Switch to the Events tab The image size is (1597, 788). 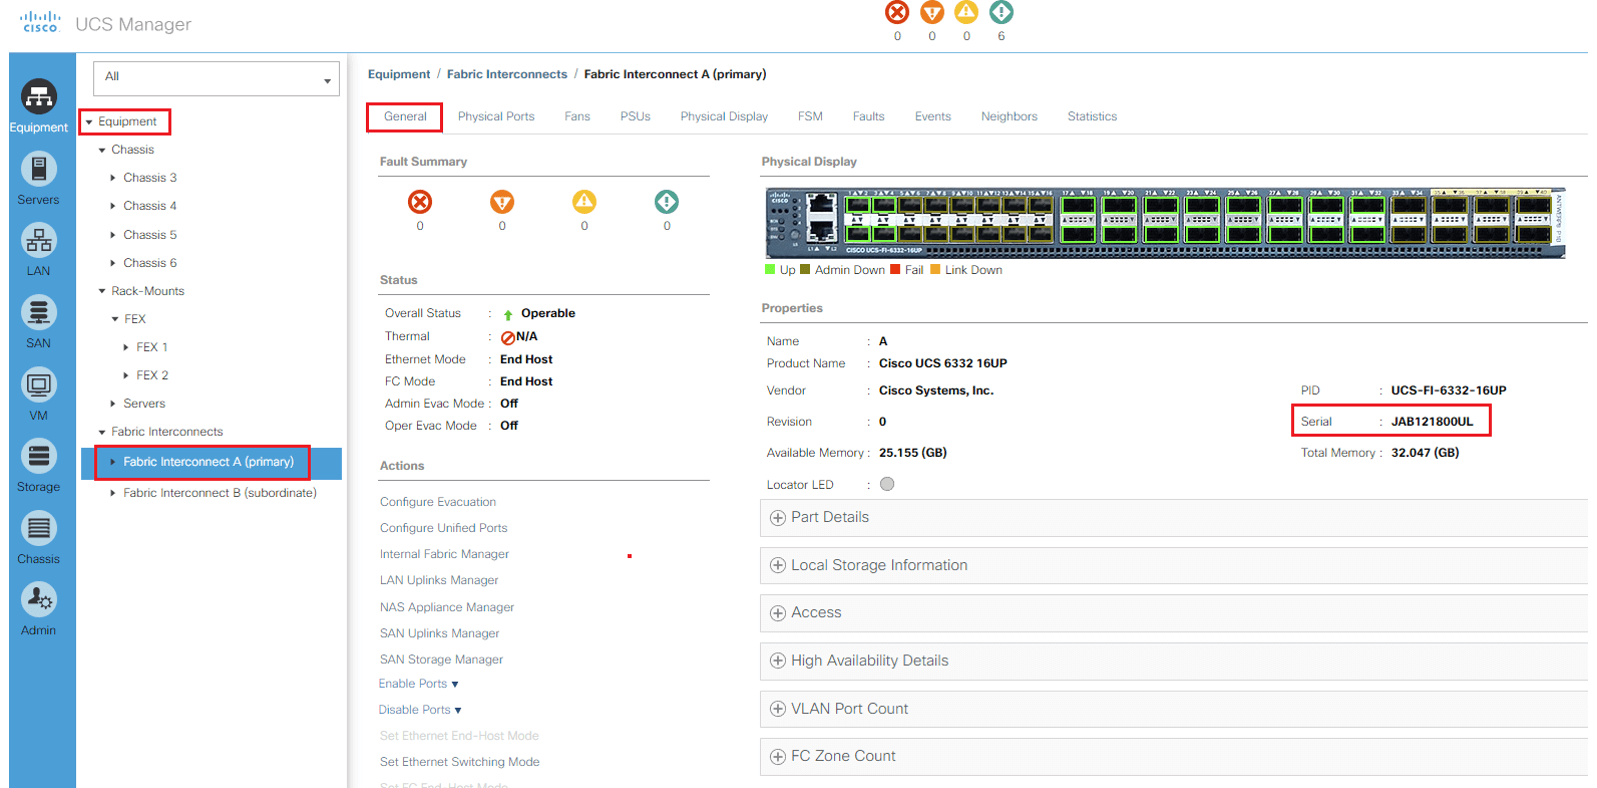(x=933, y=117)
